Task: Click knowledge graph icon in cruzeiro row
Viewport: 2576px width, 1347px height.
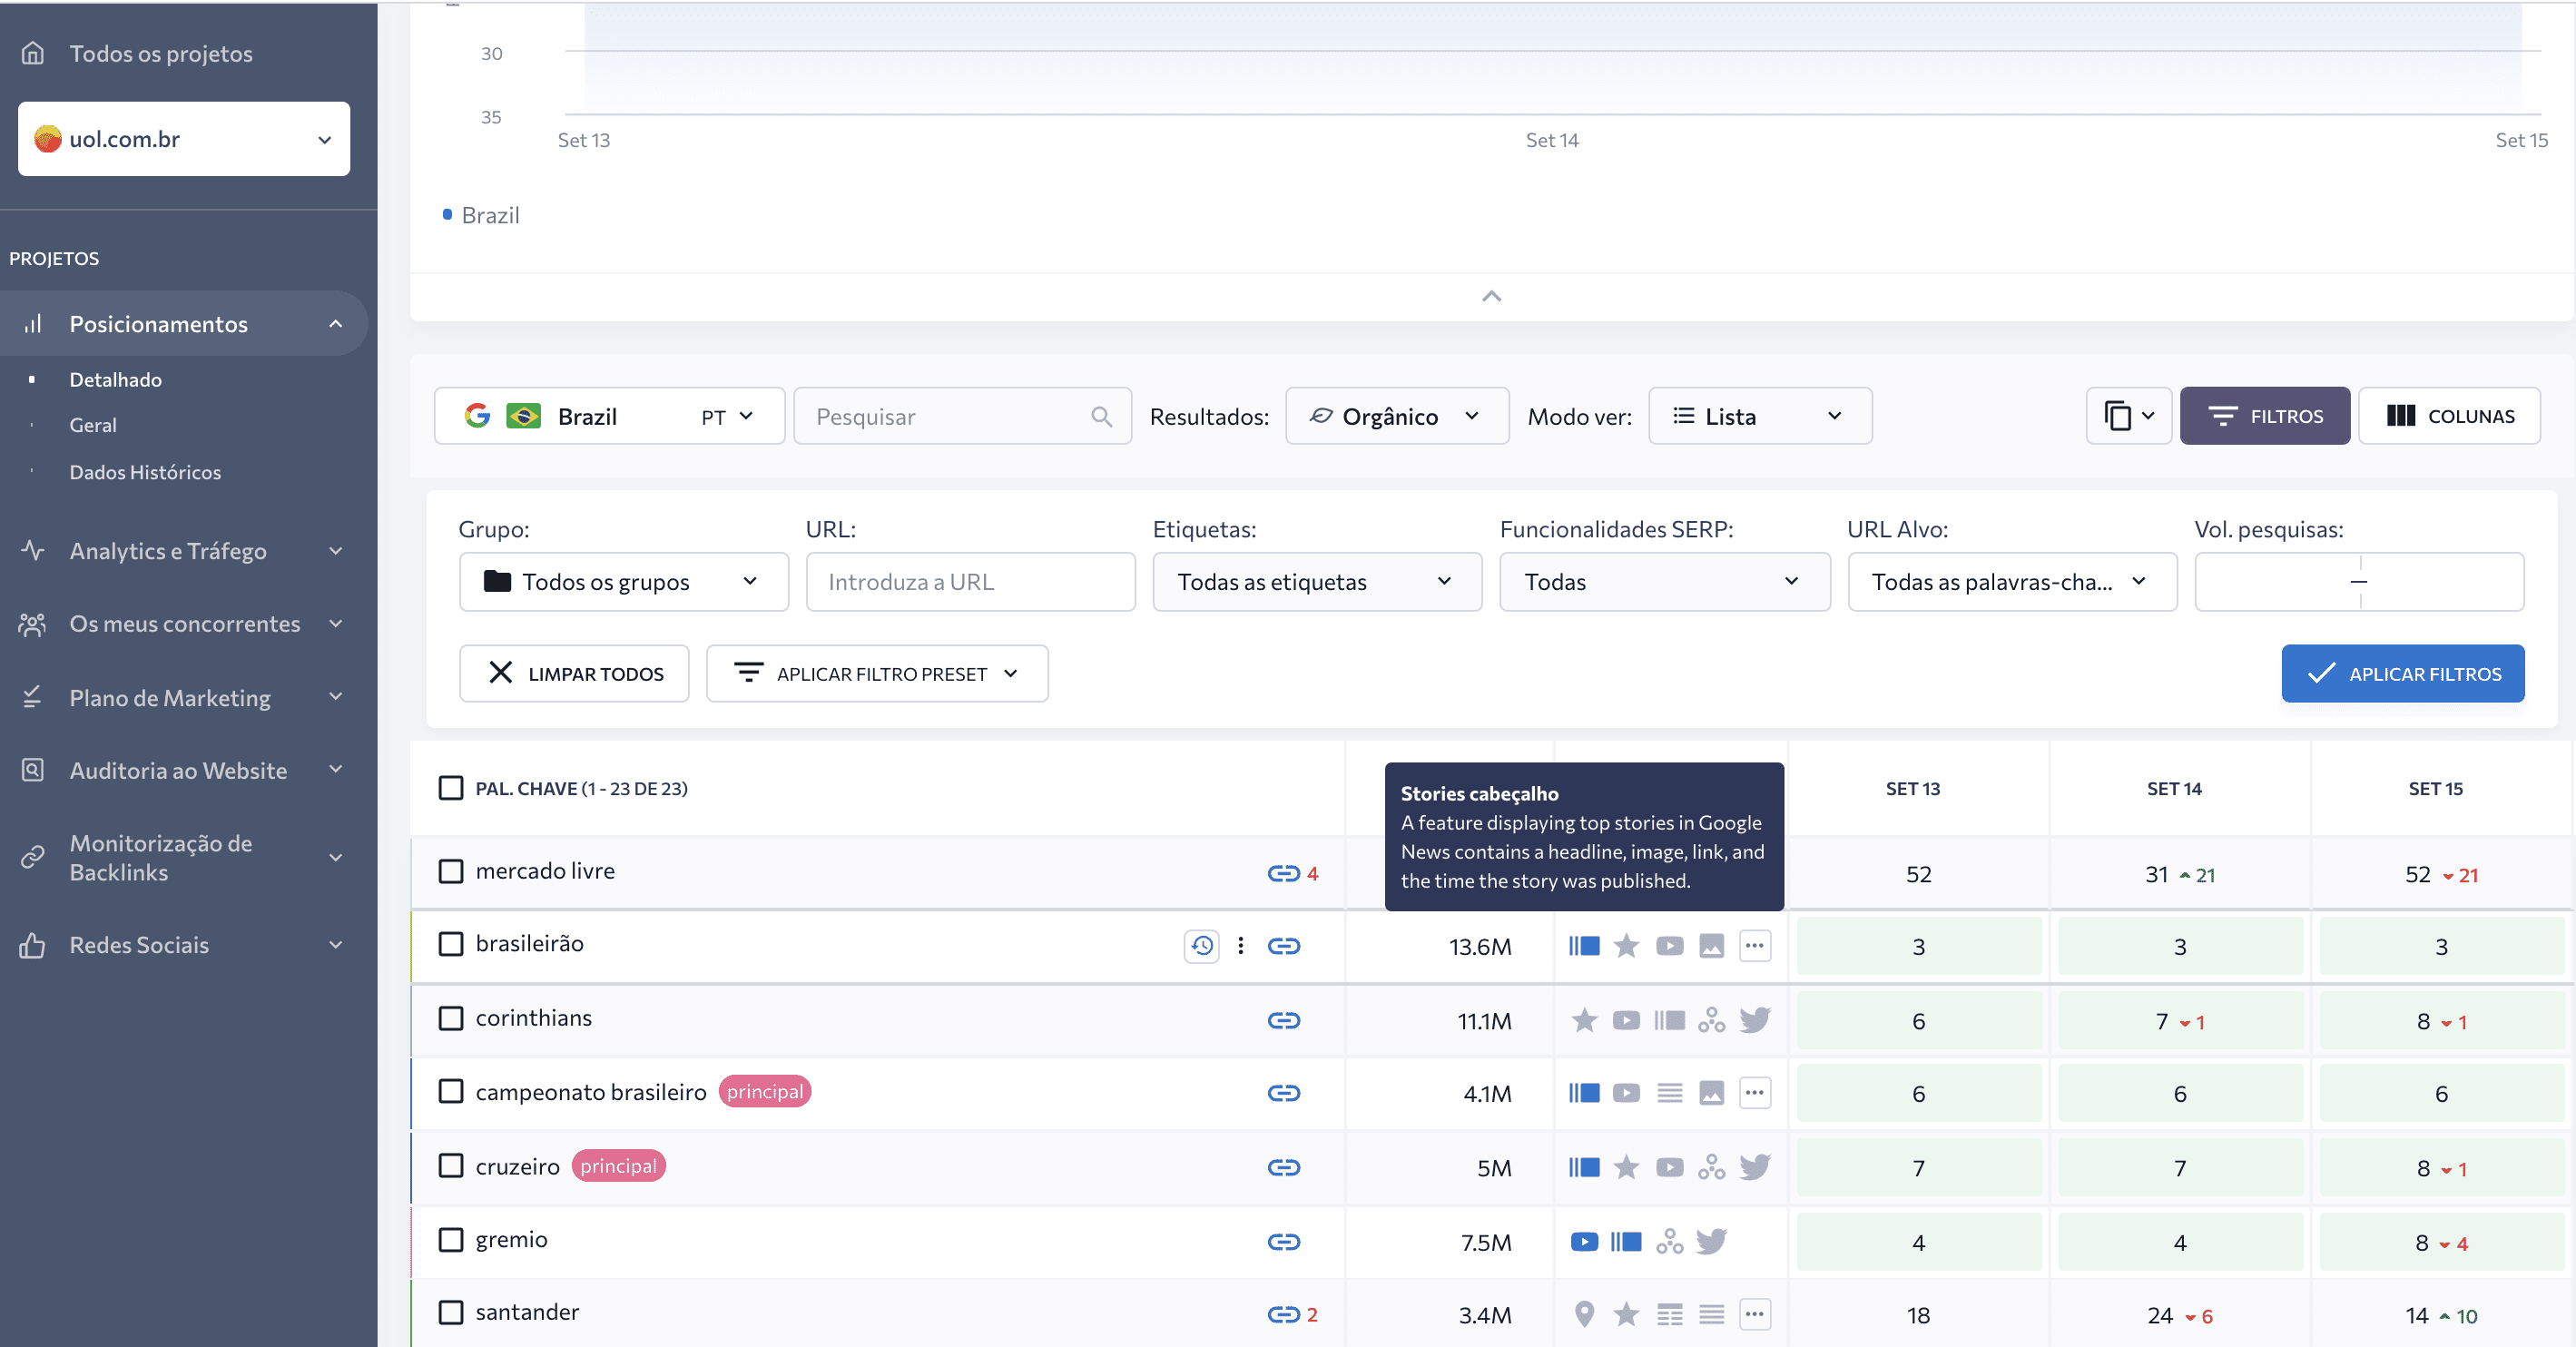Action: coord(1711,1167)
